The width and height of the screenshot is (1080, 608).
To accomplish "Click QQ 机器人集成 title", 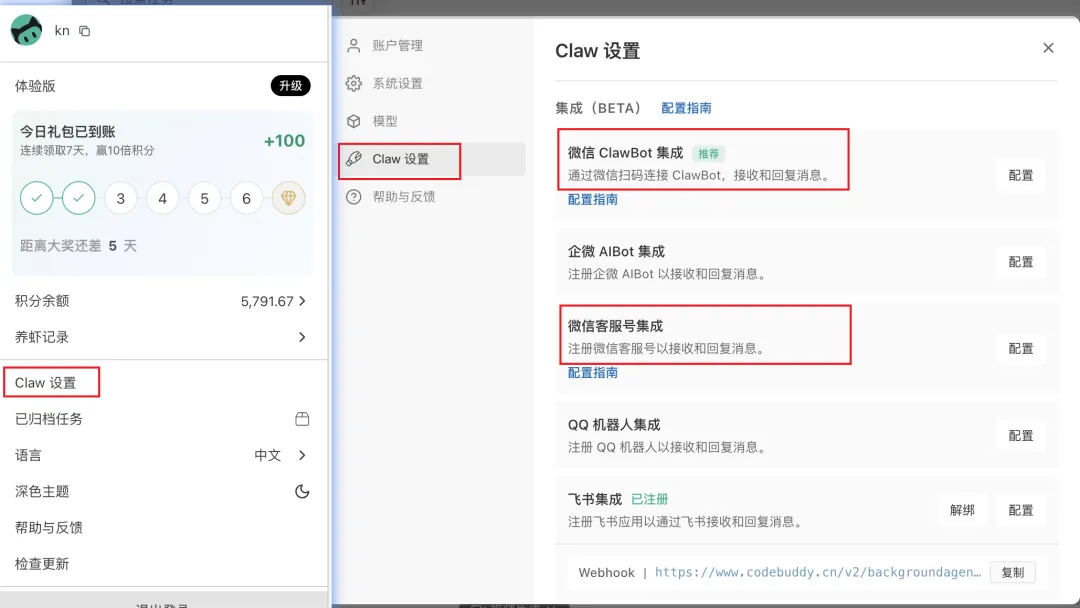I will 614,425.
